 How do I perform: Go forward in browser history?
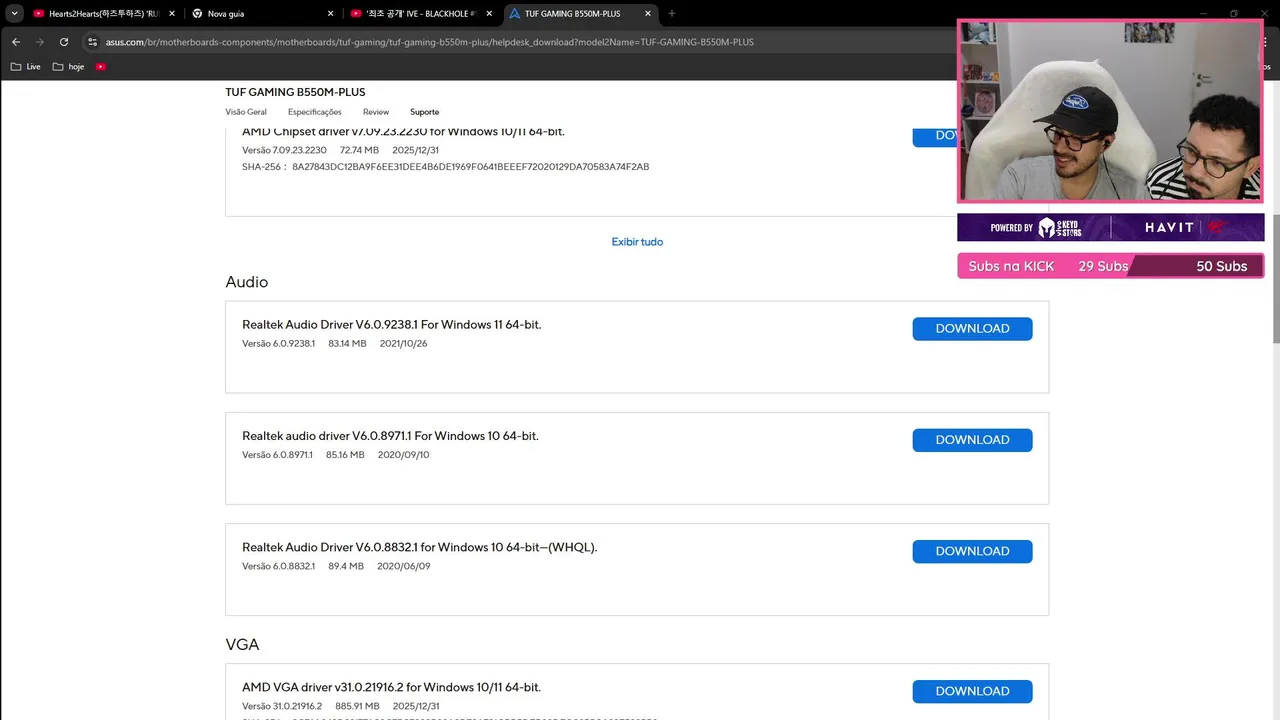point(40,42)
